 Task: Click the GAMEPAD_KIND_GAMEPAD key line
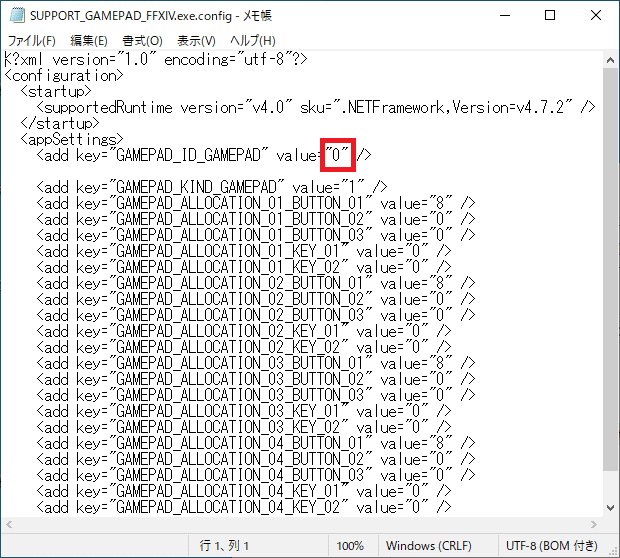(212, 187)
